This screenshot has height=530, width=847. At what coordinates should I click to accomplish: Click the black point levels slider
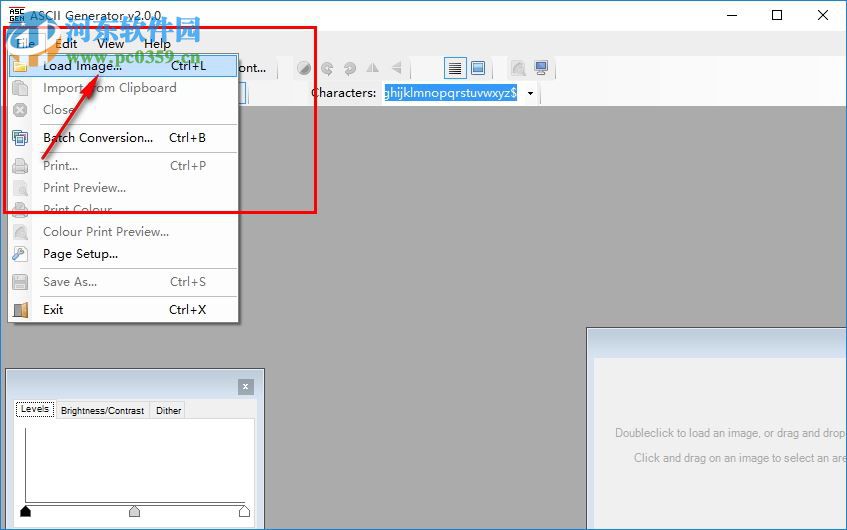pyautogui.click(x=25, y=511)
